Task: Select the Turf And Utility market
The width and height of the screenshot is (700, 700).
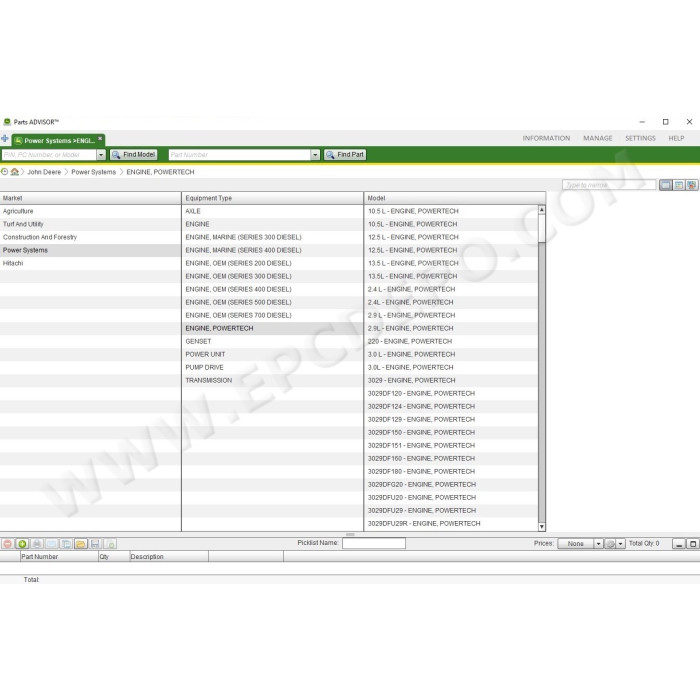Action: click(90, 224)
